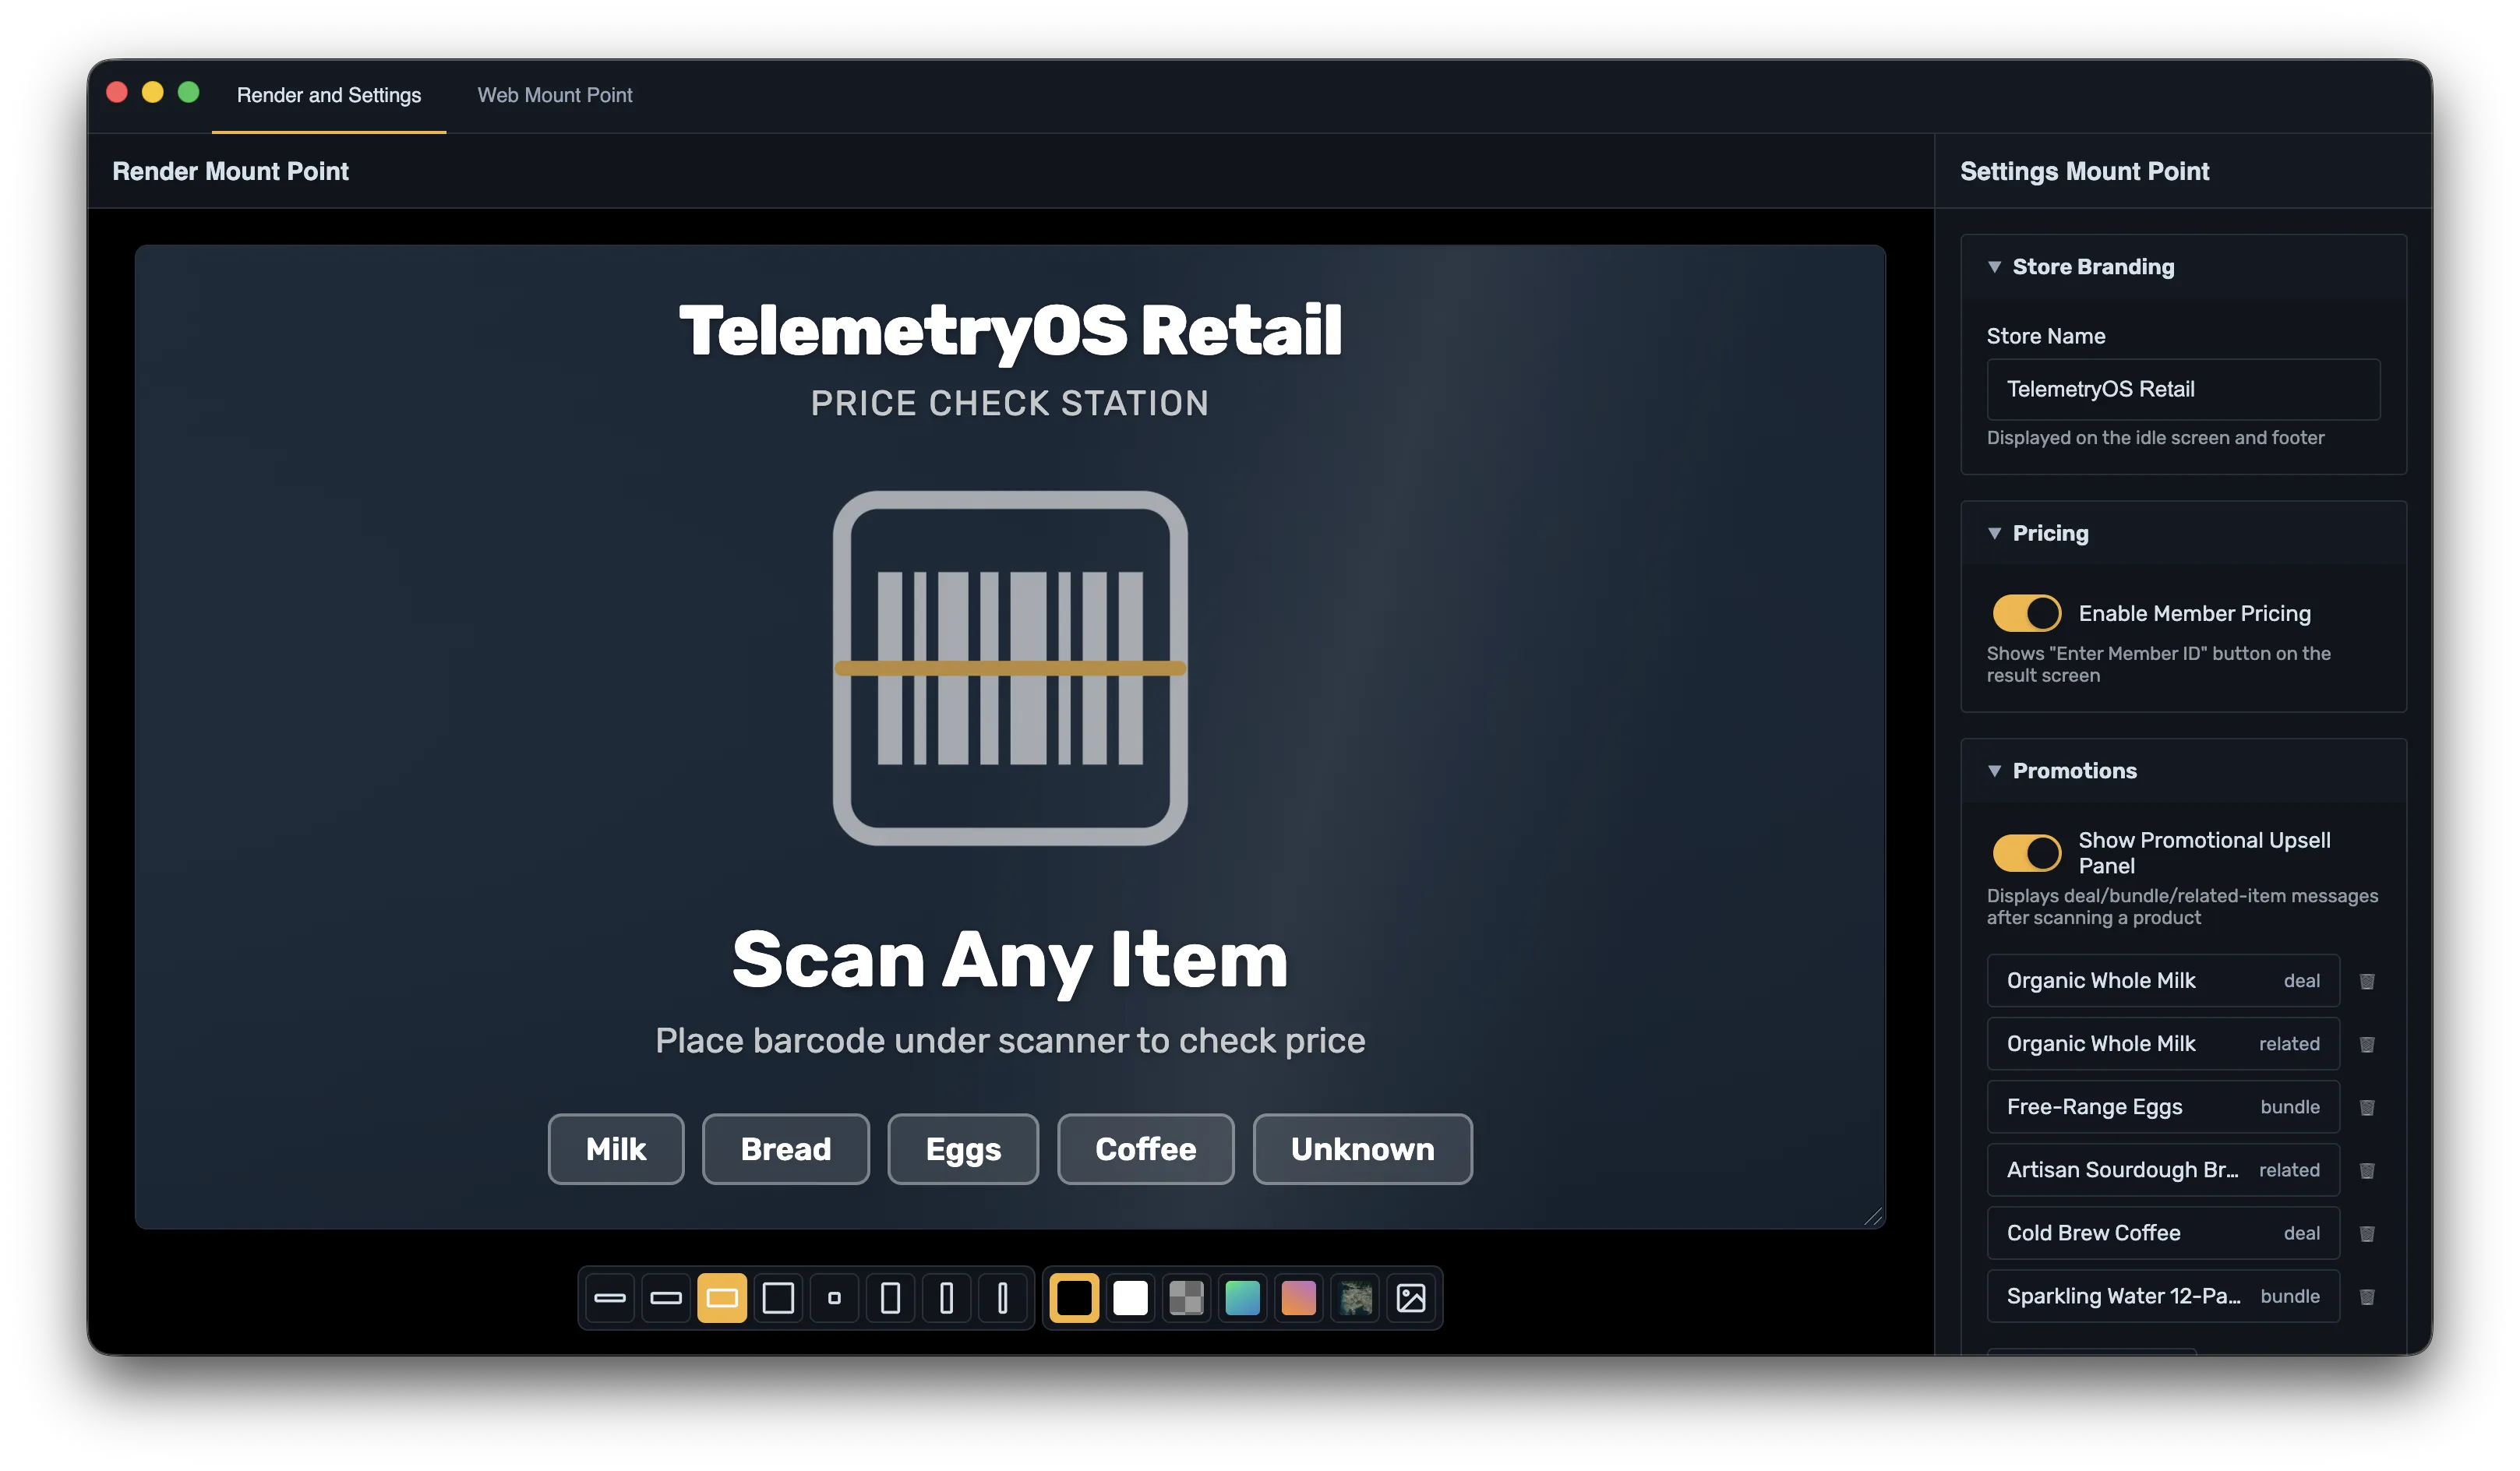The width and height of the screenshot is (2520, 1471).
Task: Collapse the Store Branding section
Action: [2183, 267]
